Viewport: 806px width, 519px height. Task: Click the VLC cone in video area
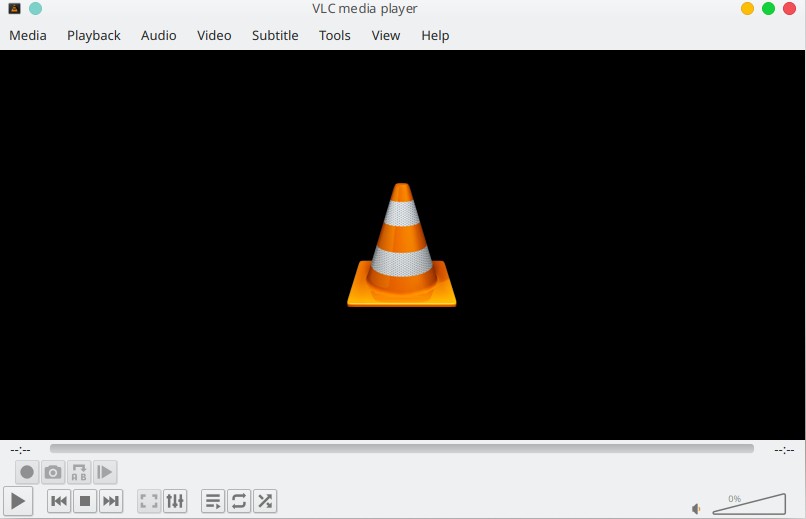point(401,245)
